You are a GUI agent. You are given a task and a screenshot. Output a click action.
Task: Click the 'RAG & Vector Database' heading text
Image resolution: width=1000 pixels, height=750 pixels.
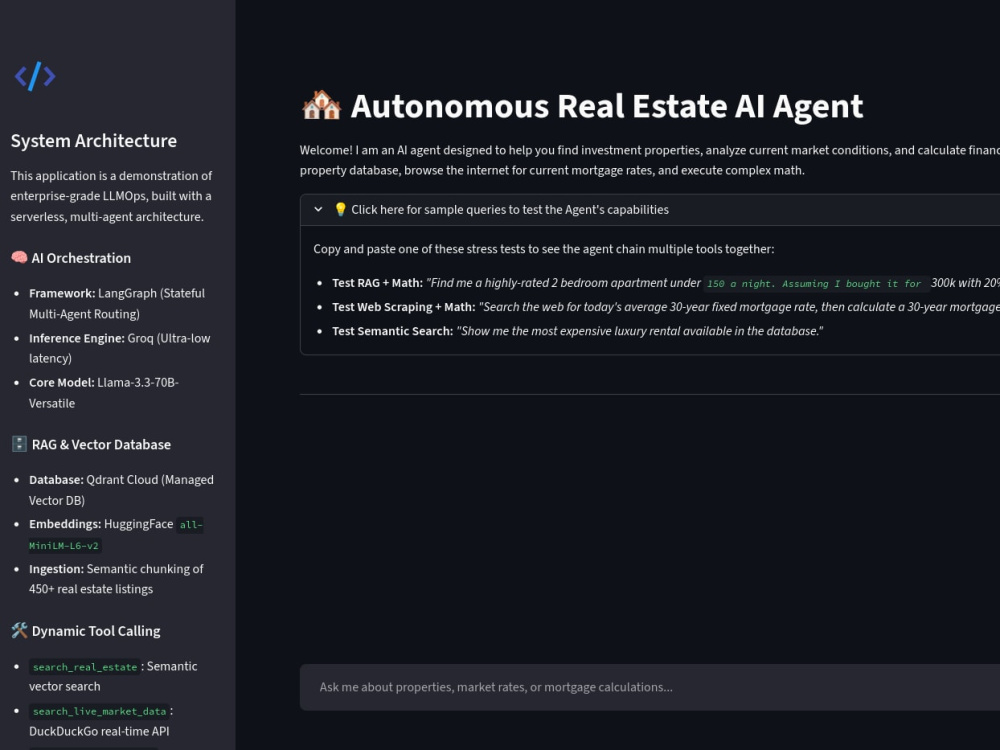pyautogui.click(x=101, y=445)
